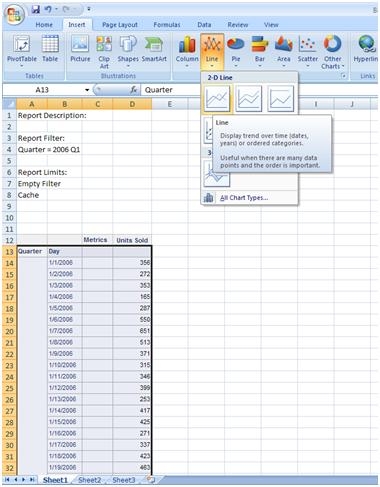Open the Column chart gallery
The image size is (380, 487).
(187, 51)
